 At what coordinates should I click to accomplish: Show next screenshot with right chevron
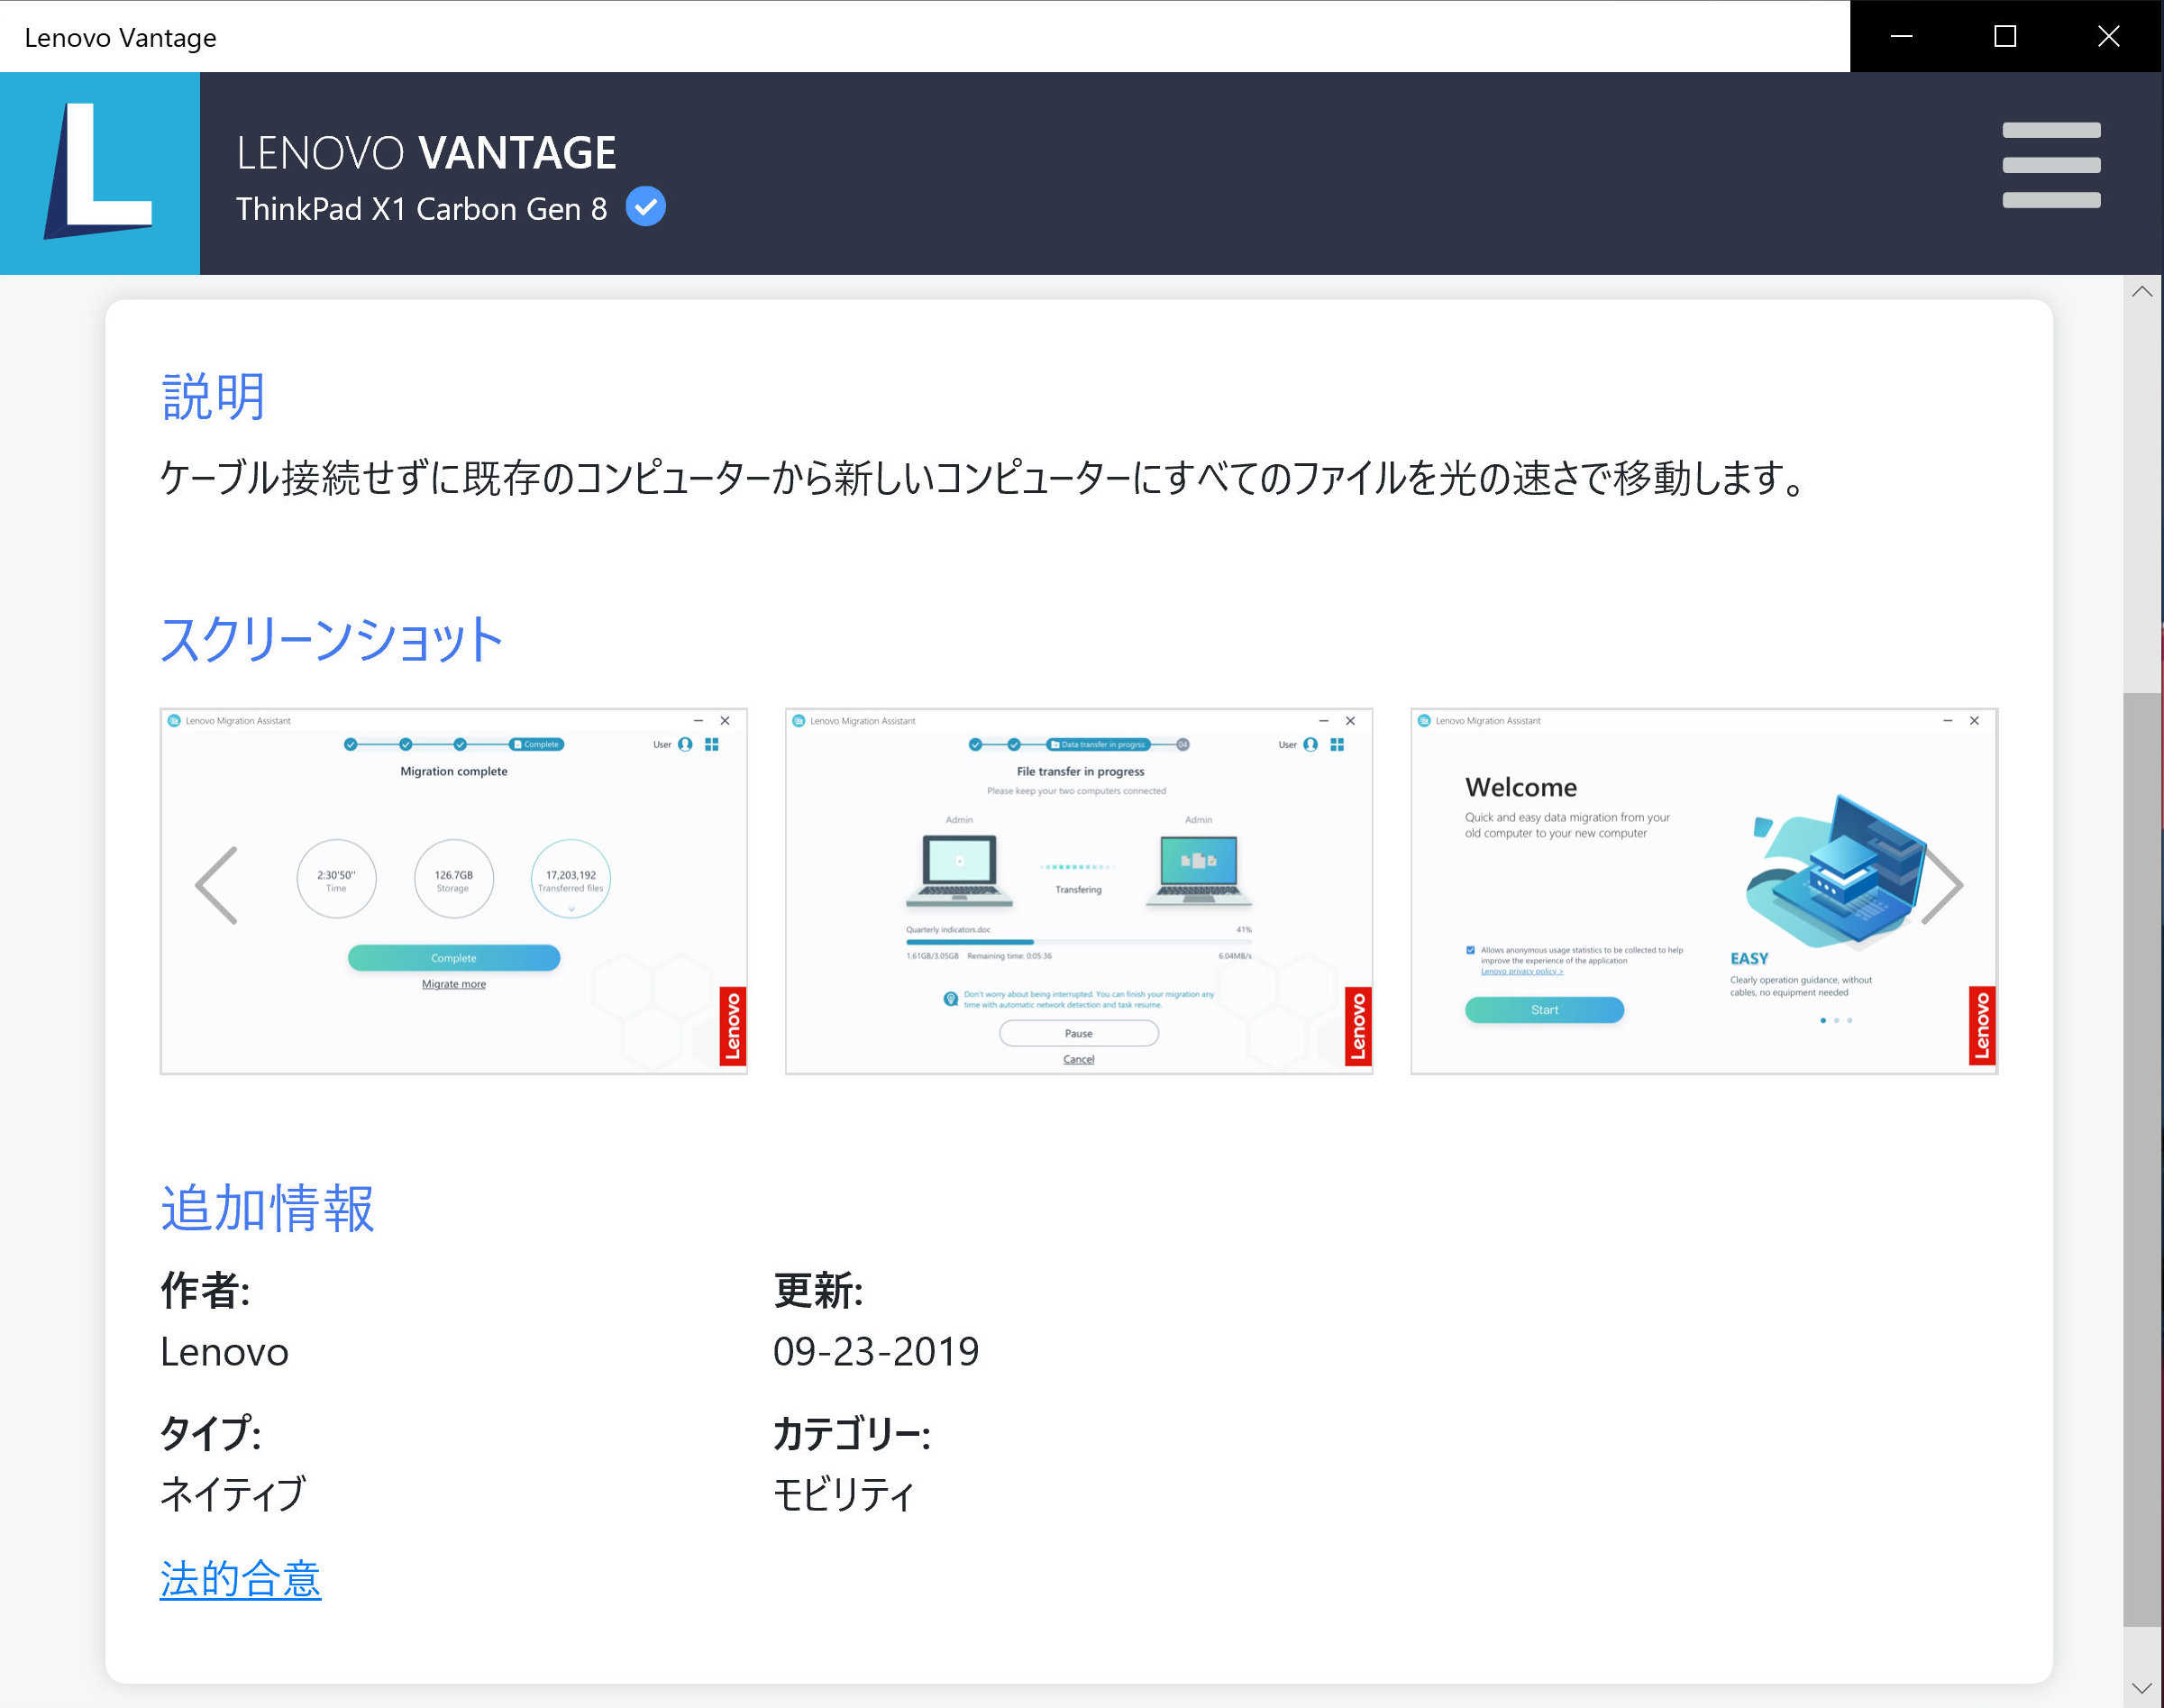coord(1942,885)
